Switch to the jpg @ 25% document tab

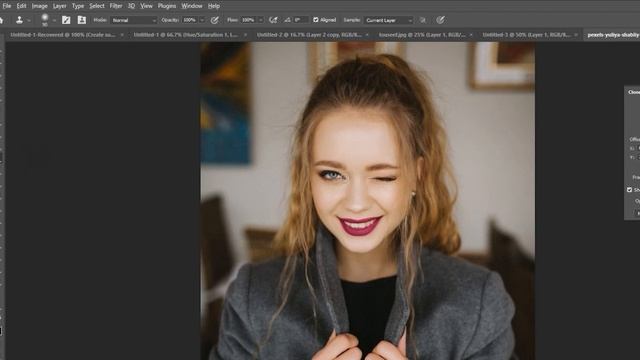click(422, 35)
